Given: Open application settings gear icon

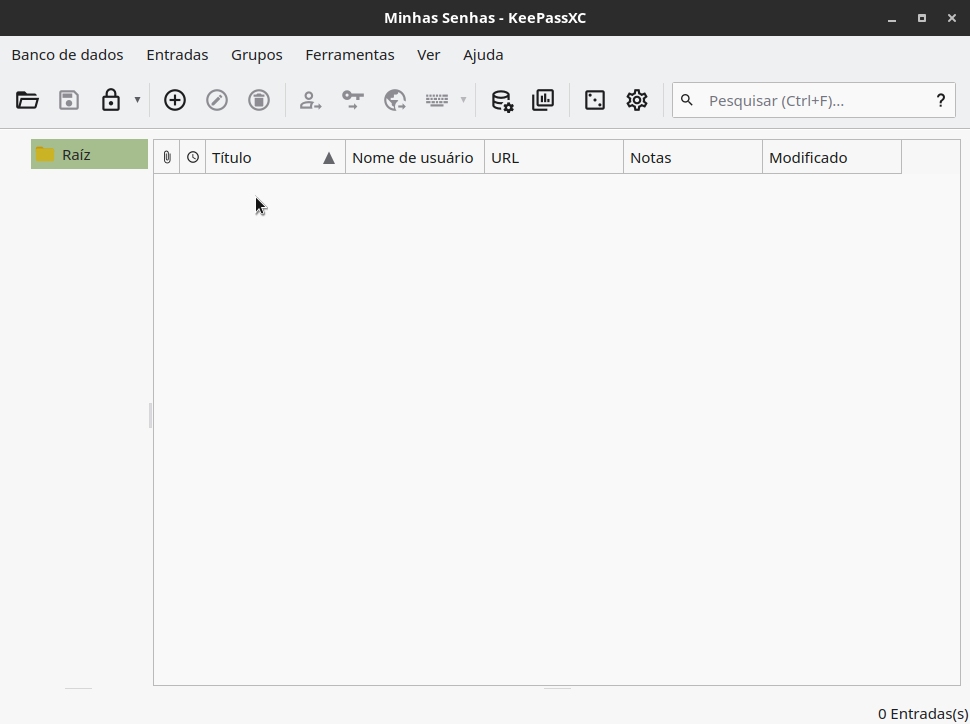Looking at the screenshot, I should pos(637,100).
